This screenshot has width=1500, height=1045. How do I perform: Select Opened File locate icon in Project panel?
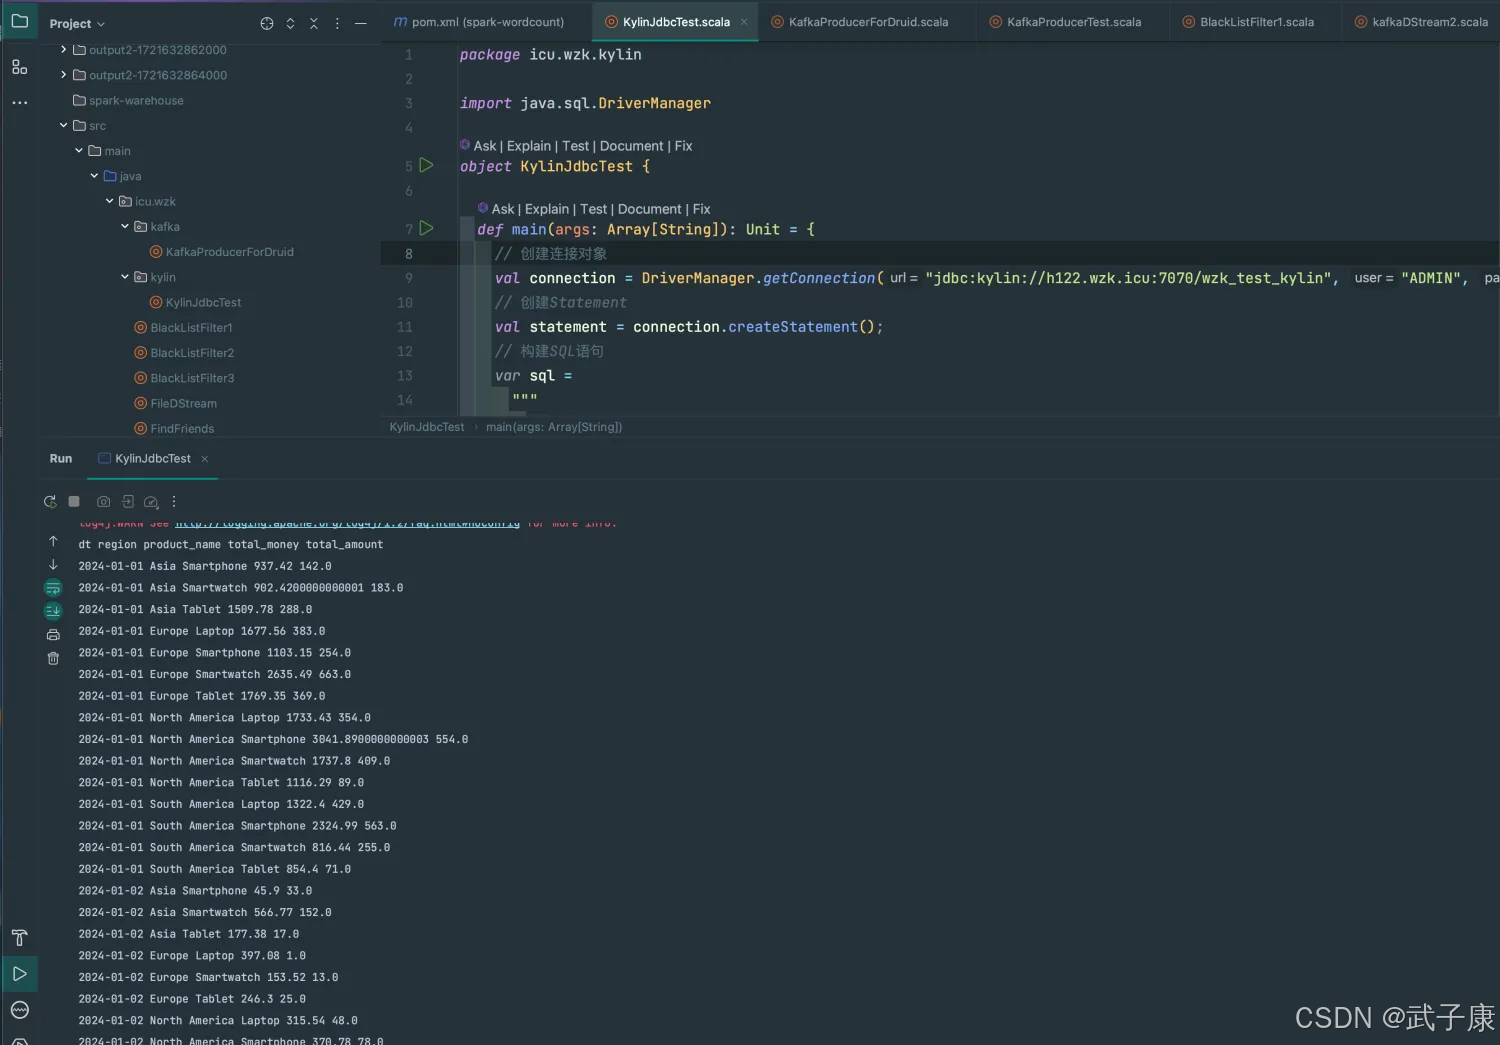click(267, 24)
